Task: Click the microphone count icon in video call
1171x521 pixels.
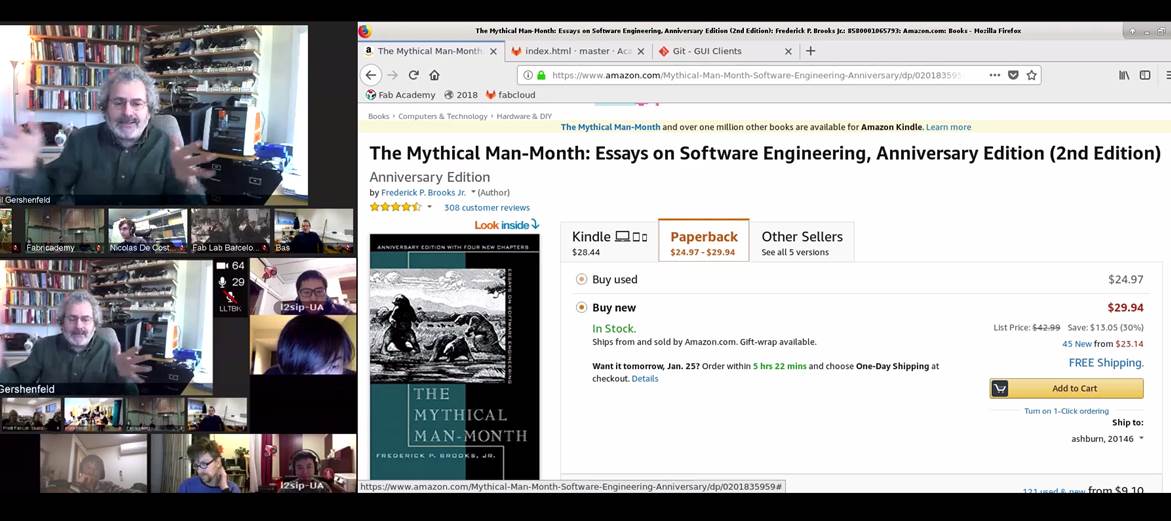Action: 222,282
